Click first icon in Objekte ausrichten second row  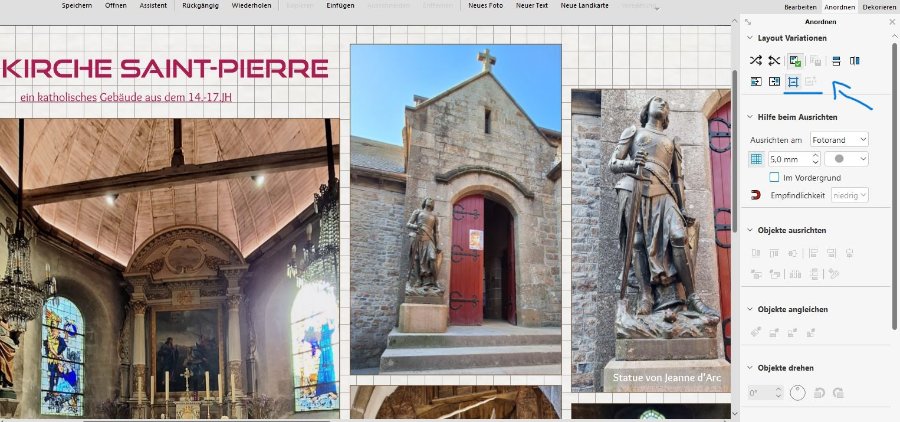756,274
